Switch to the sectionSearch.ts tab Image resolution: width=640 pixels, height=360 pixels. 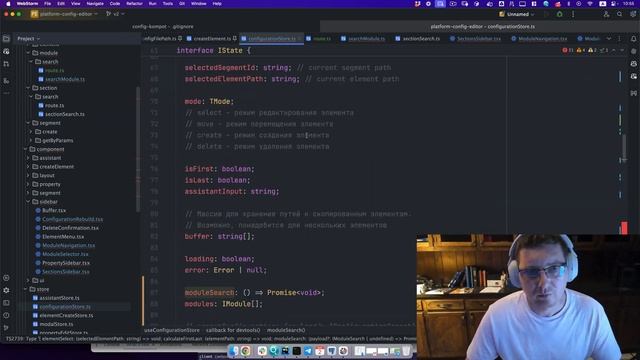[417, 39]
